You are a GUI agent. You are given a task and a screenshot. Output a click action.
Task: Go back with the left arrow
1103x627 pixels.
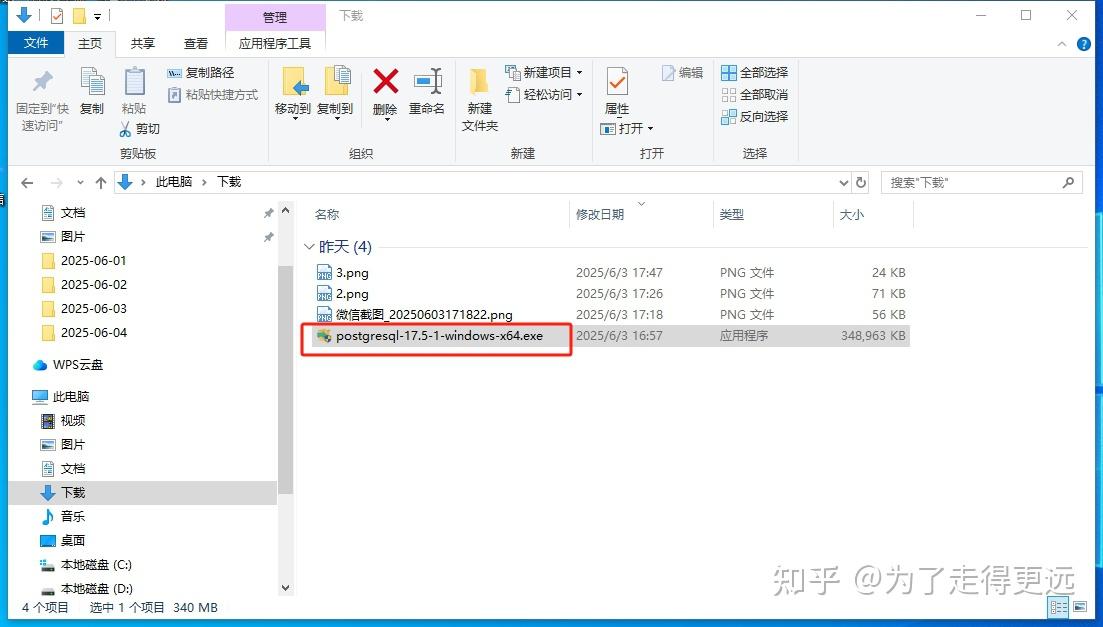click(27, 183)
